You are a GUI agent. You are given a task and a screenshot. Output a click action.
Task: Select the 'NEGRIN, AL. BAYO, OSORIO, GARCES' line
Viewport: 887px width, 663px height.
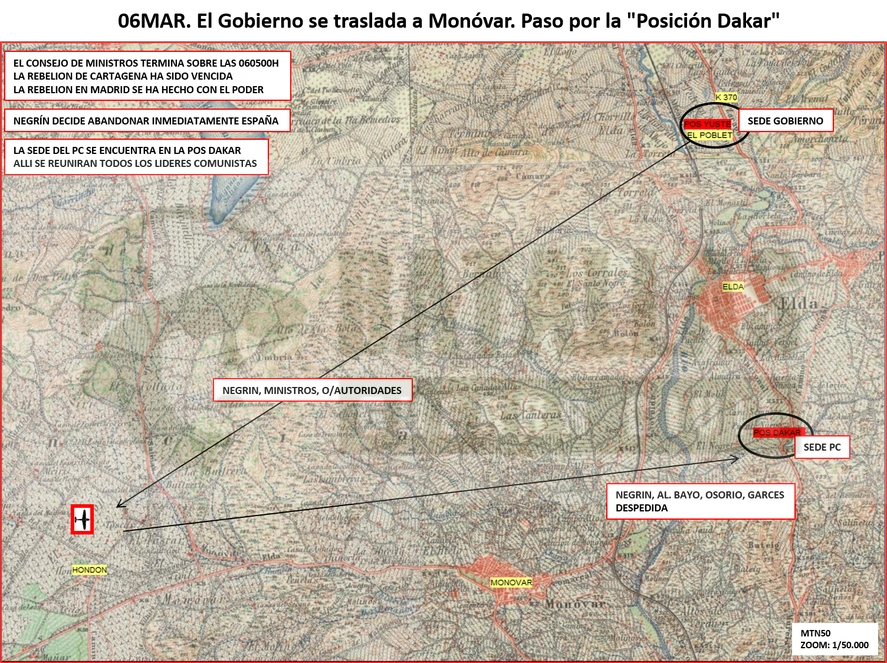click(700, 494)
